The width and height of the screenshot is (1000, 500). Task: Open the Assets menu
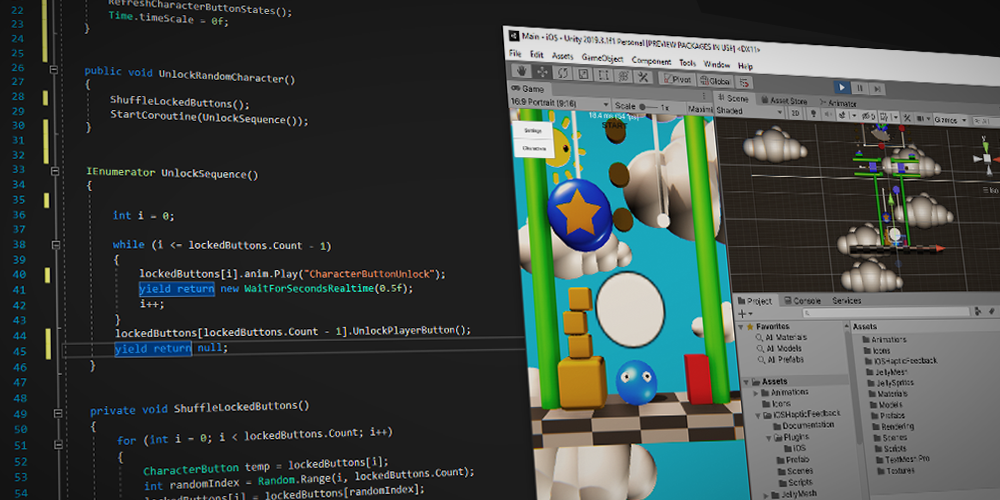click(x=562, y=56)
